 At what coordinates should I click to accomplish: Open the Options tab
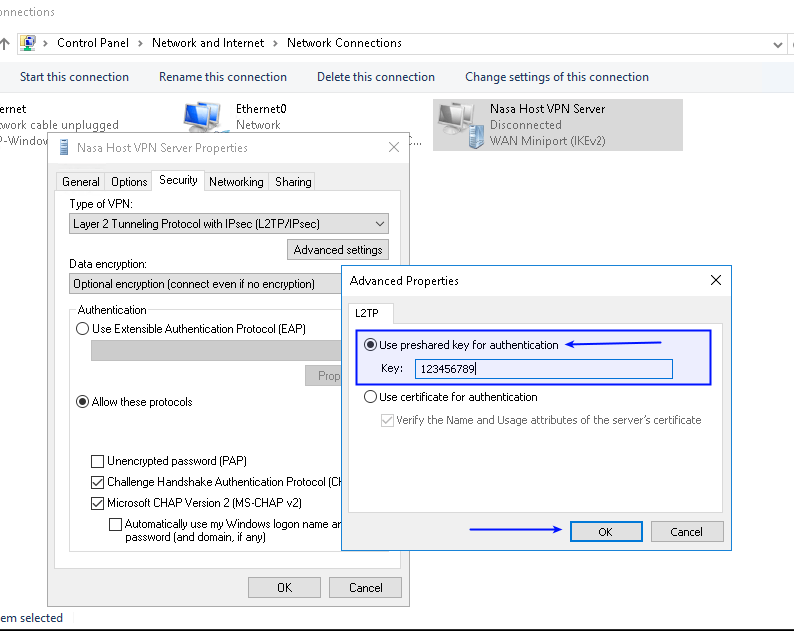[x=129, y=182]
